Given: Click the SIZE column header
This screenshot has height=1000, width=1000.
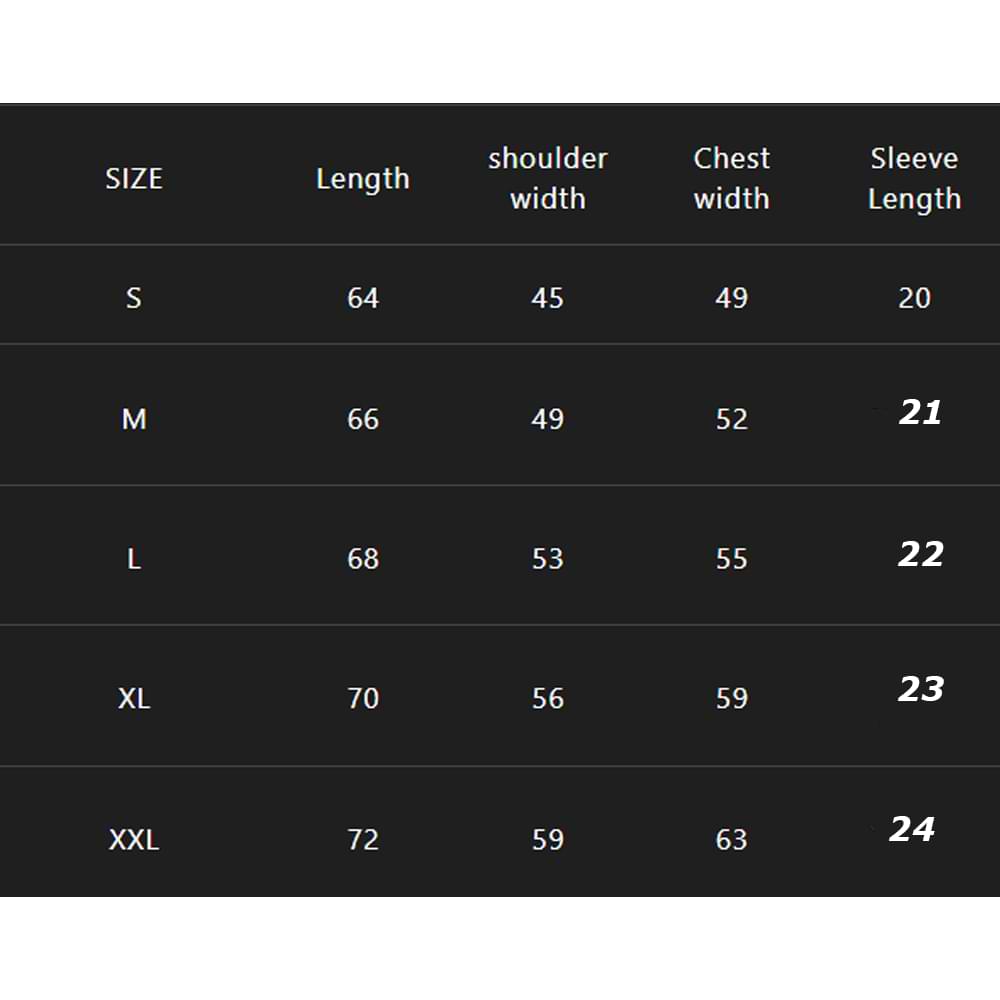Looking at the screenshot, I should coord(134,179).
